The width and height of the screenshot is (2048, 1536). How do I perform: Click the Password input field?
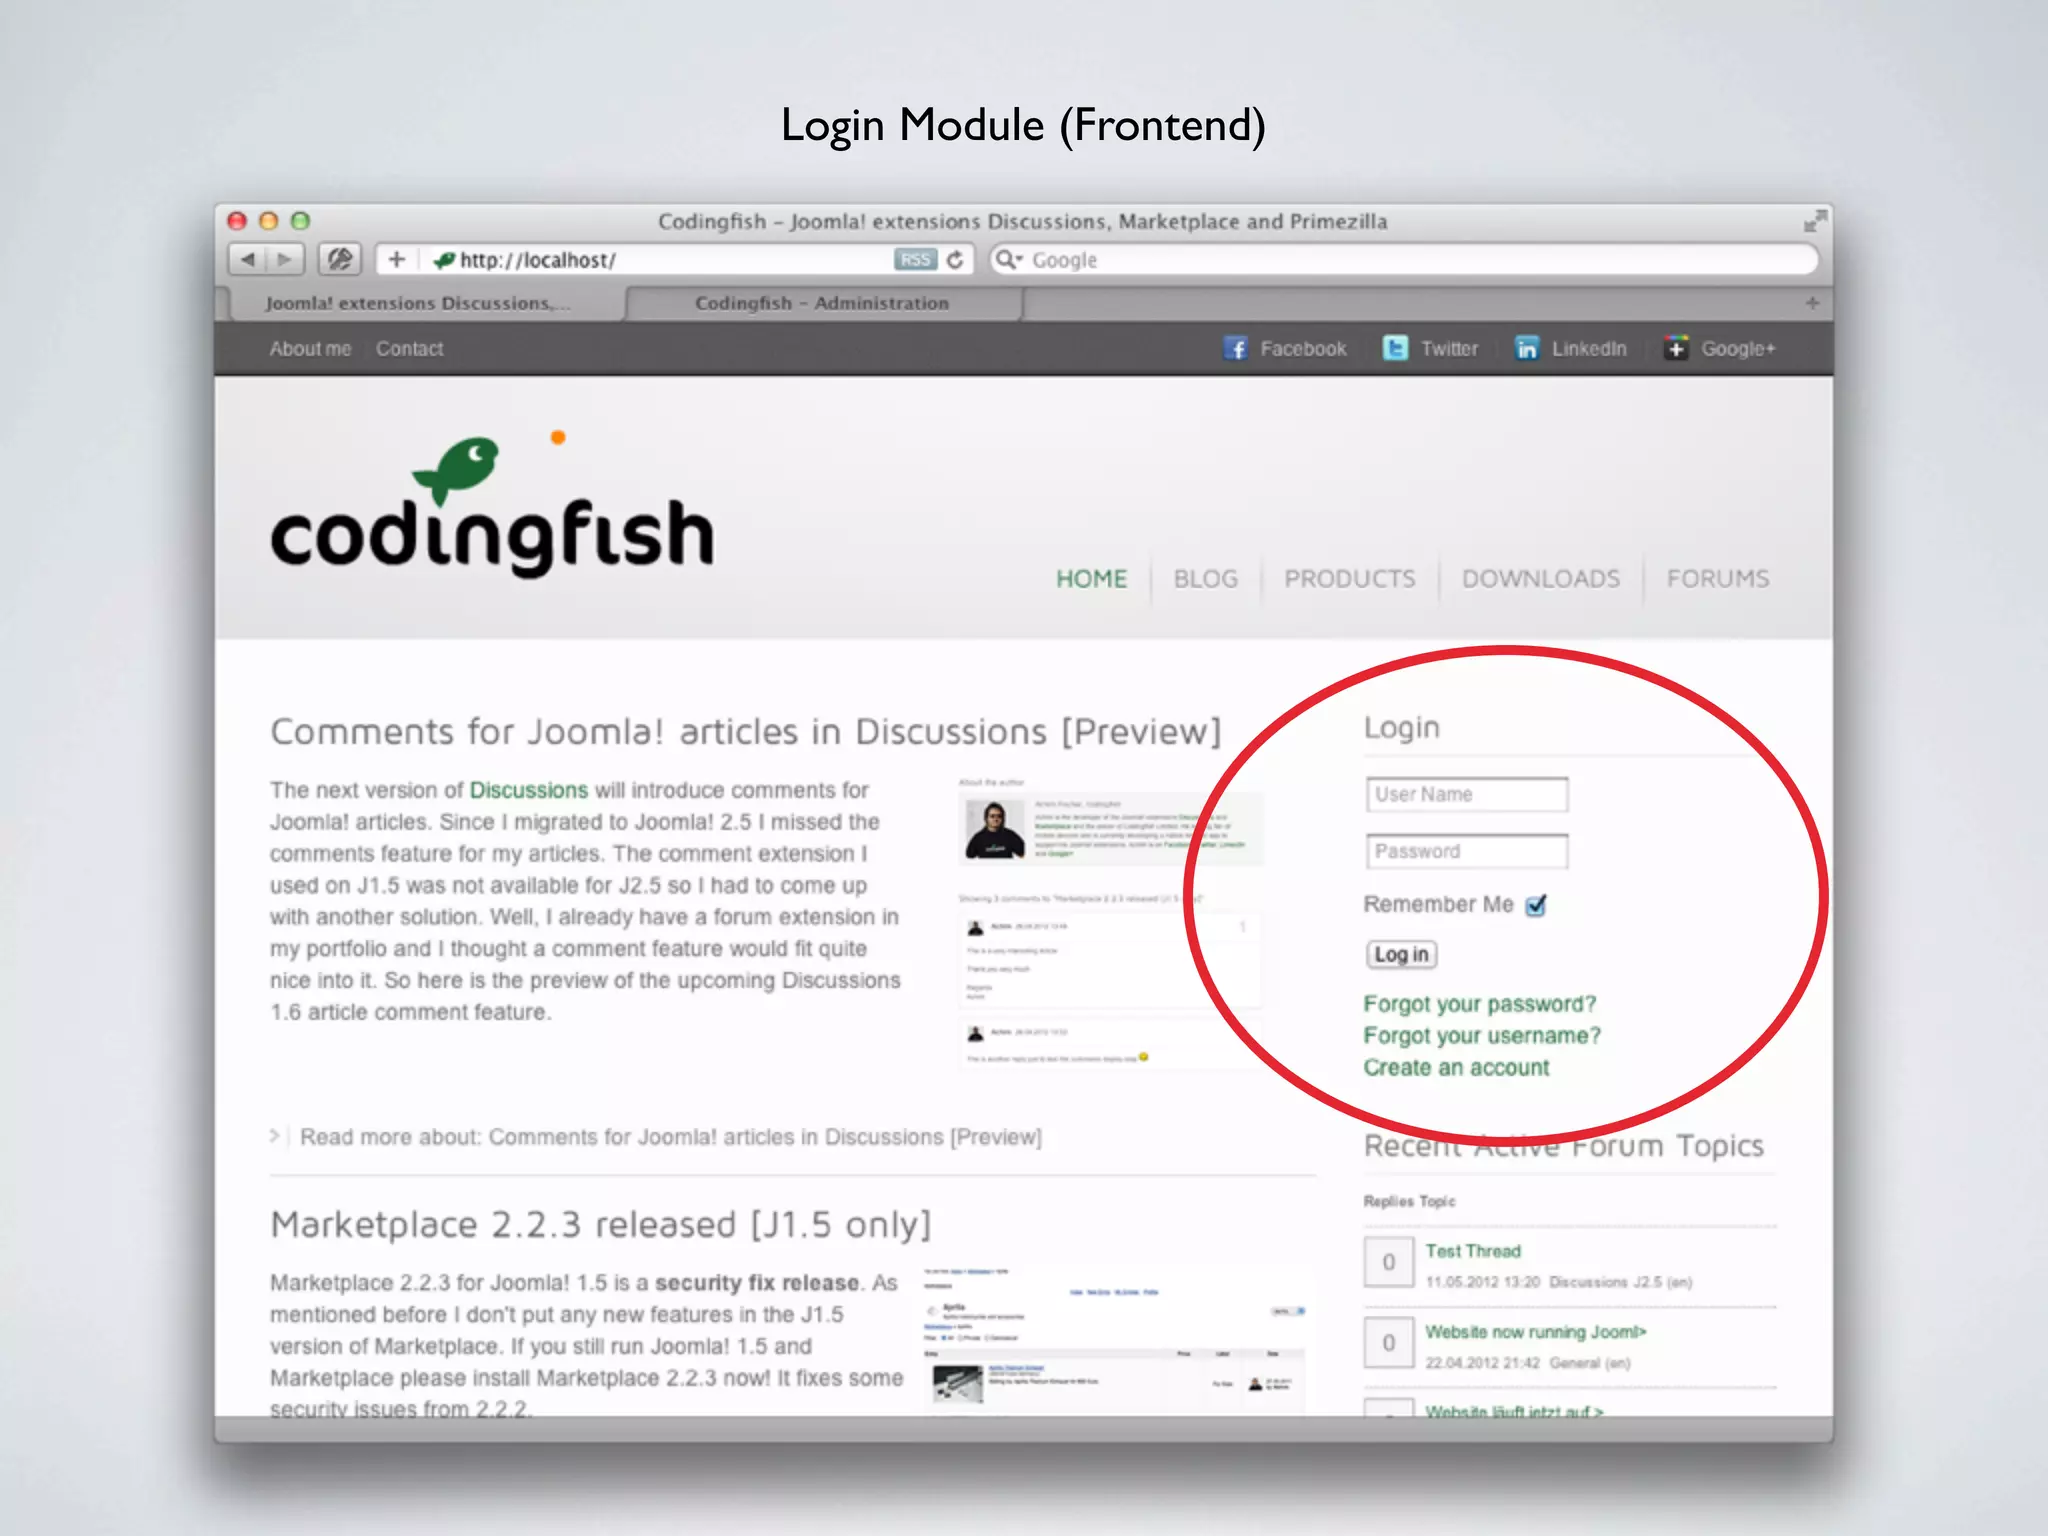click(1466, 852)
